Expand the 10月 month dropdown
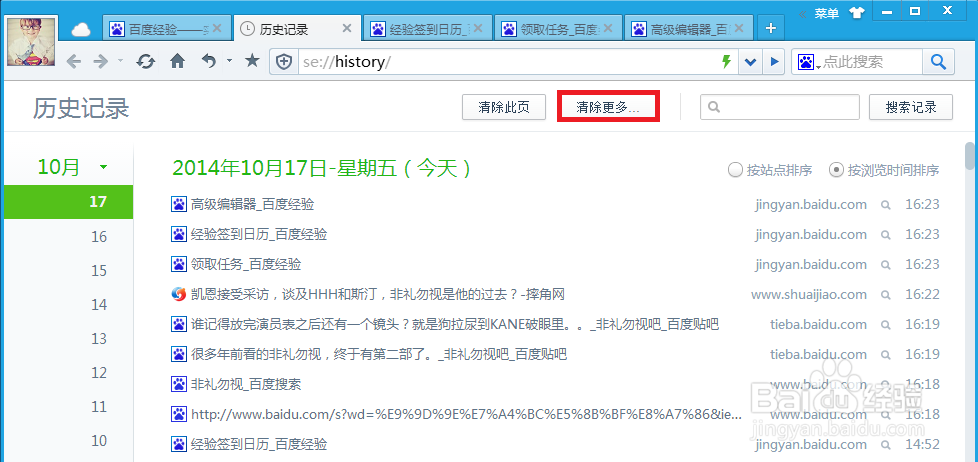 [104, 167]
